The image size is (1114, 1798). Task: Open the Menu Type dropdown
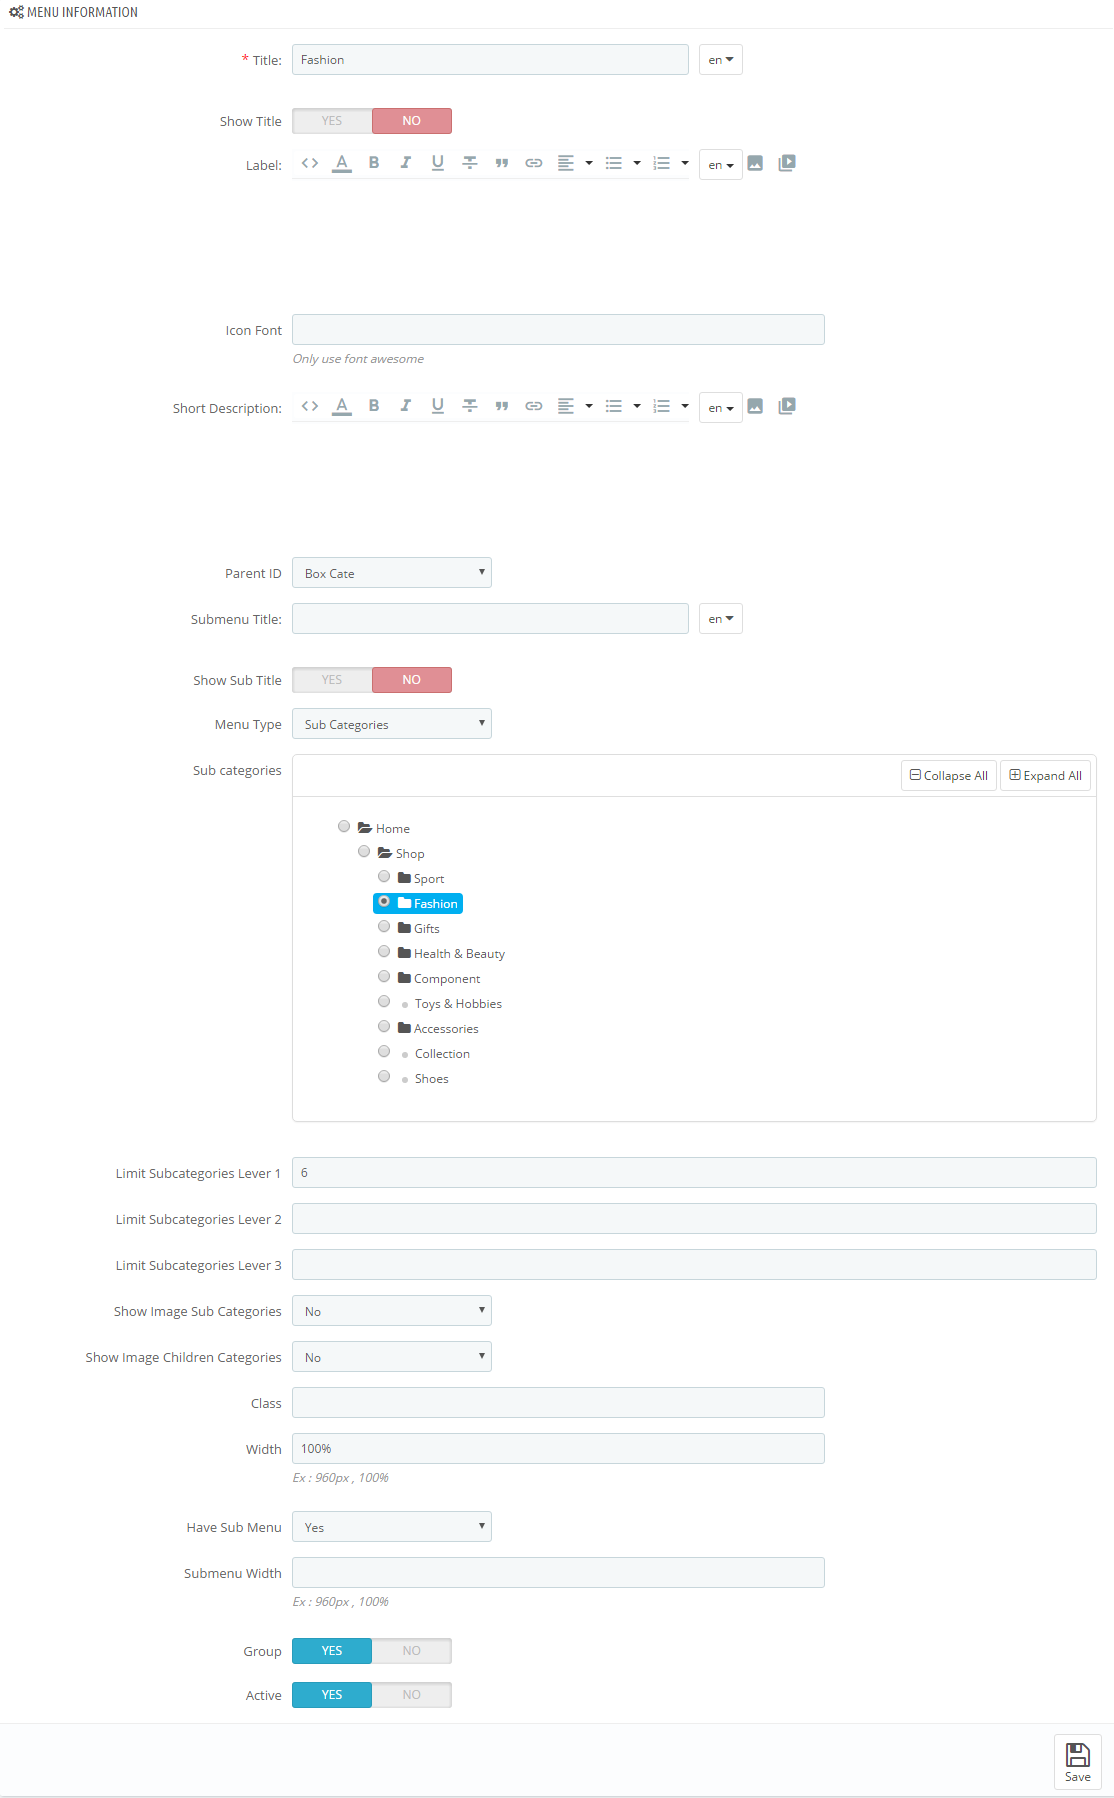tap(392, 724)
